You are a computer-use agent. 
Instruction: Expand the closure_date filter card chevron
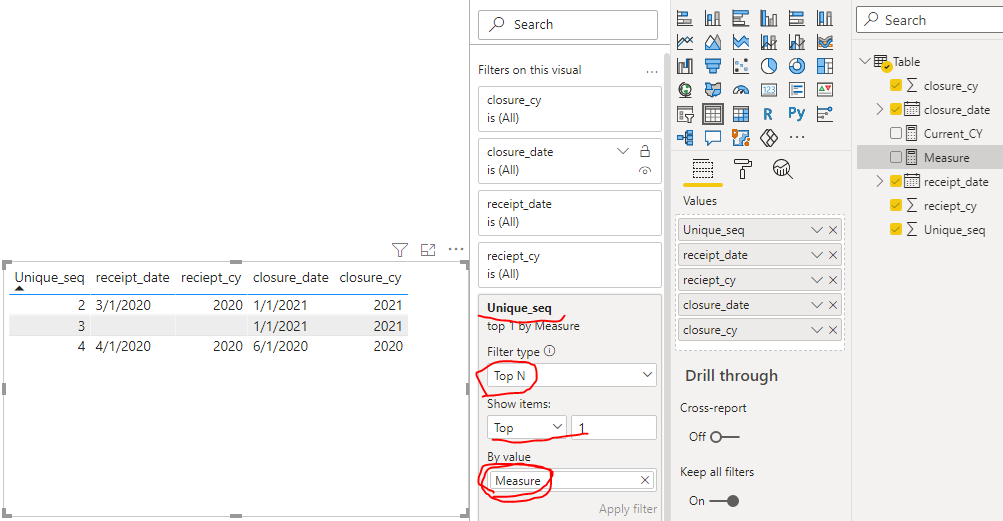pos(622,151)
